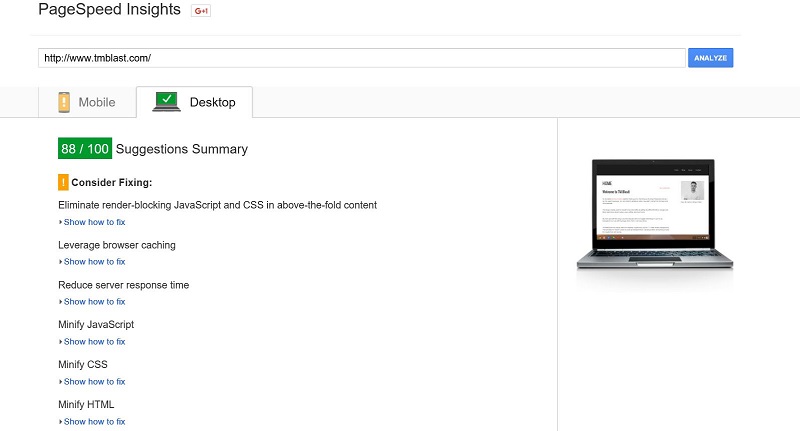Click the Google+ share icon

tap(201, 11)
